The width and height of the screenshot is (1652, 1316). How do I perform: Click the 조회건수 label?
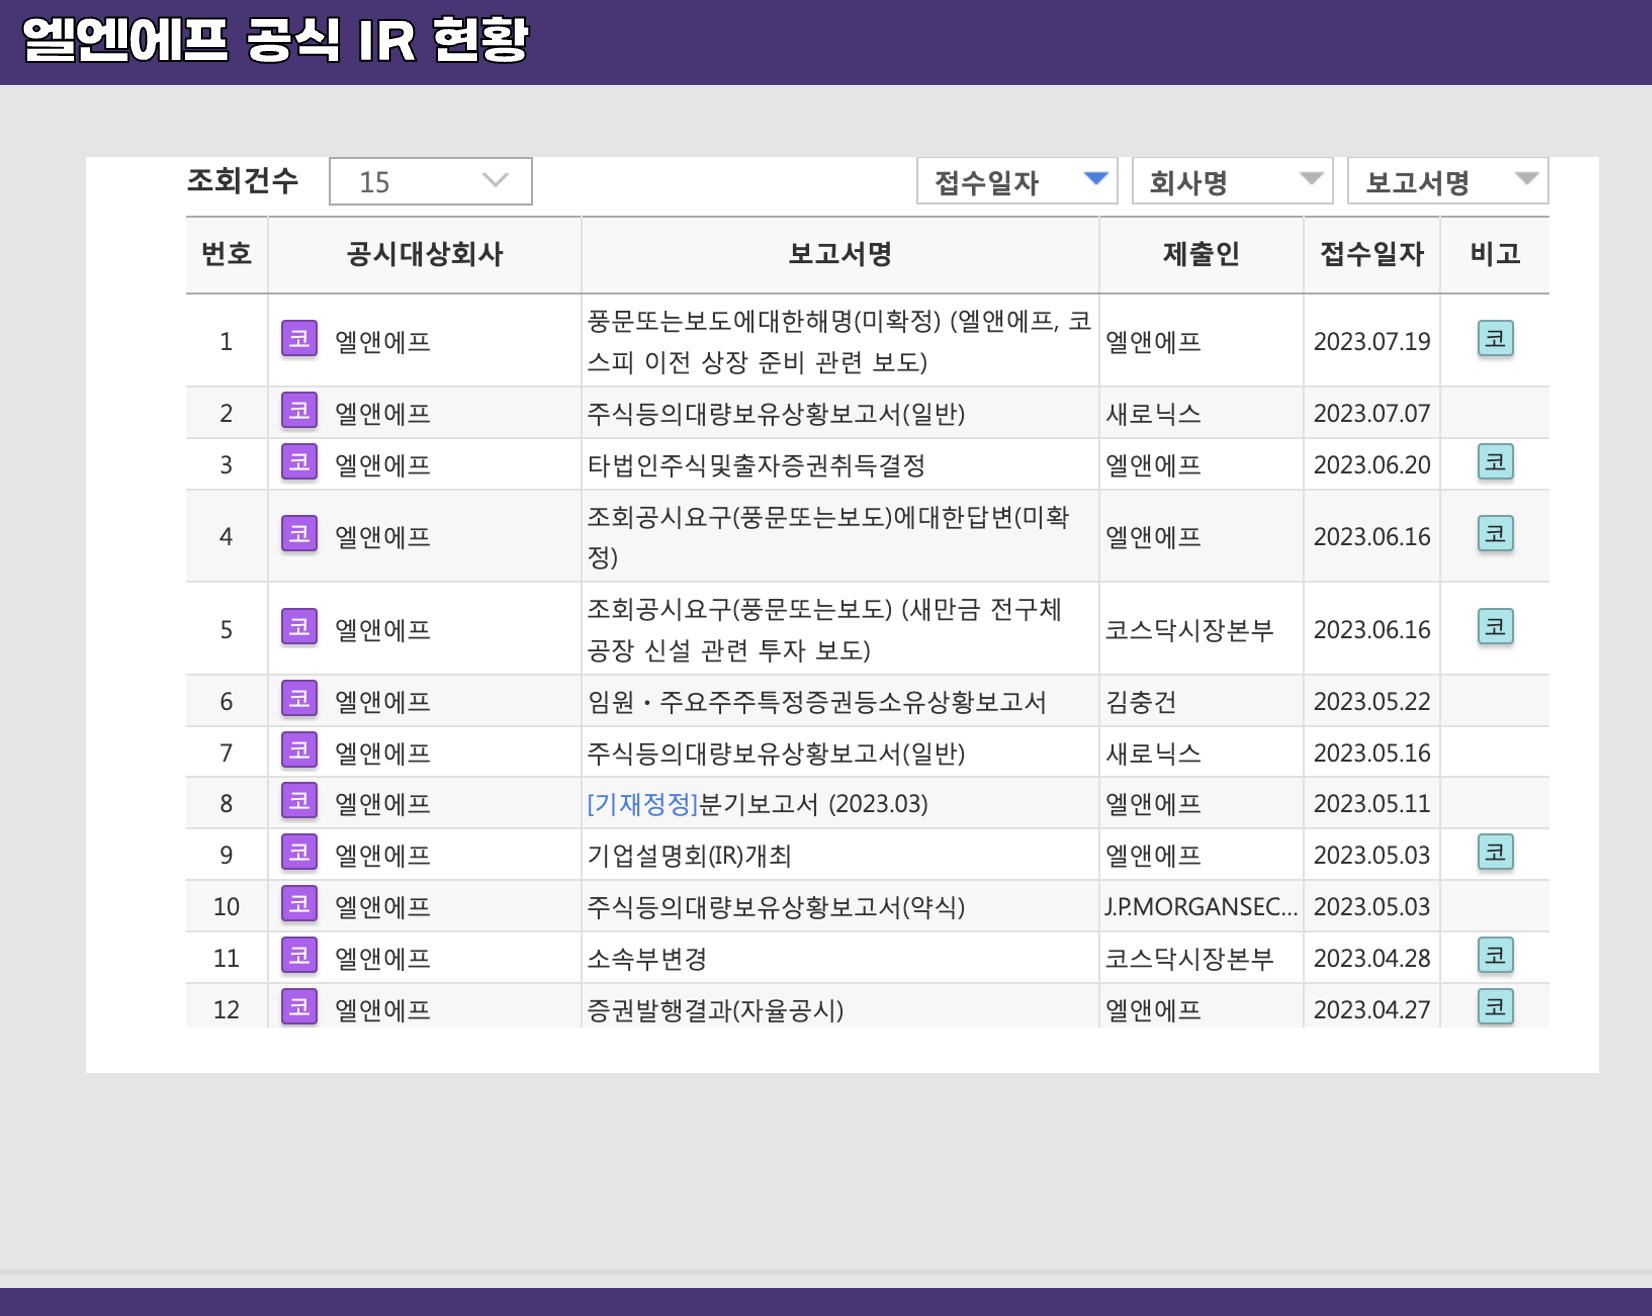[x=243, y=181]
